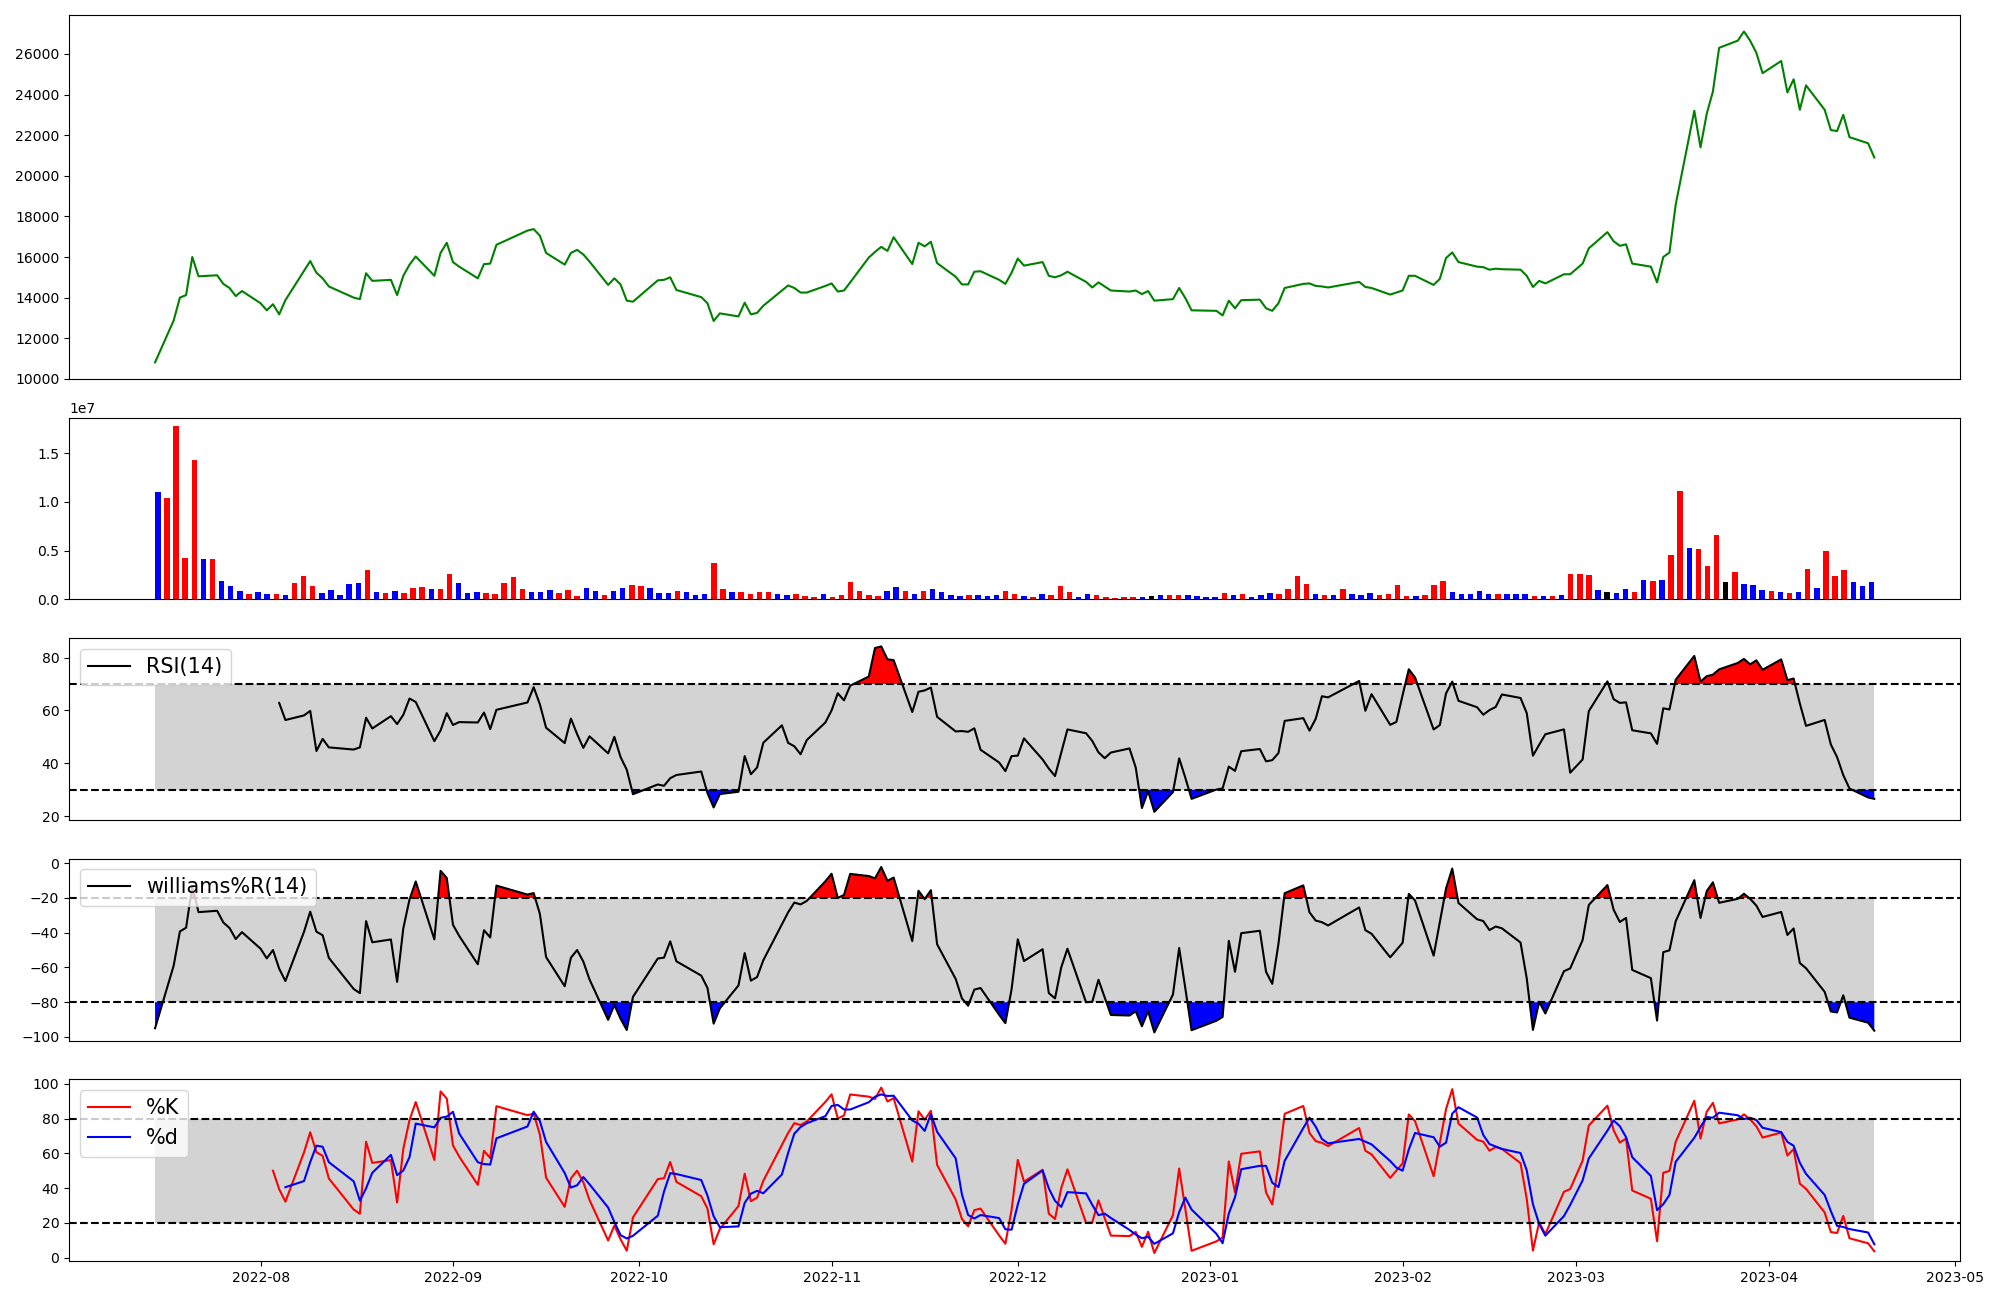Click the 10000 price axis label
2000x1300 pixels.
pyautogui.click(x=37, y=380)
